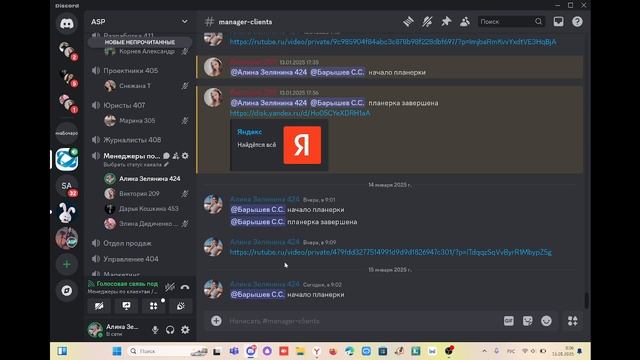Open Windows Start menu

point(117,351)
